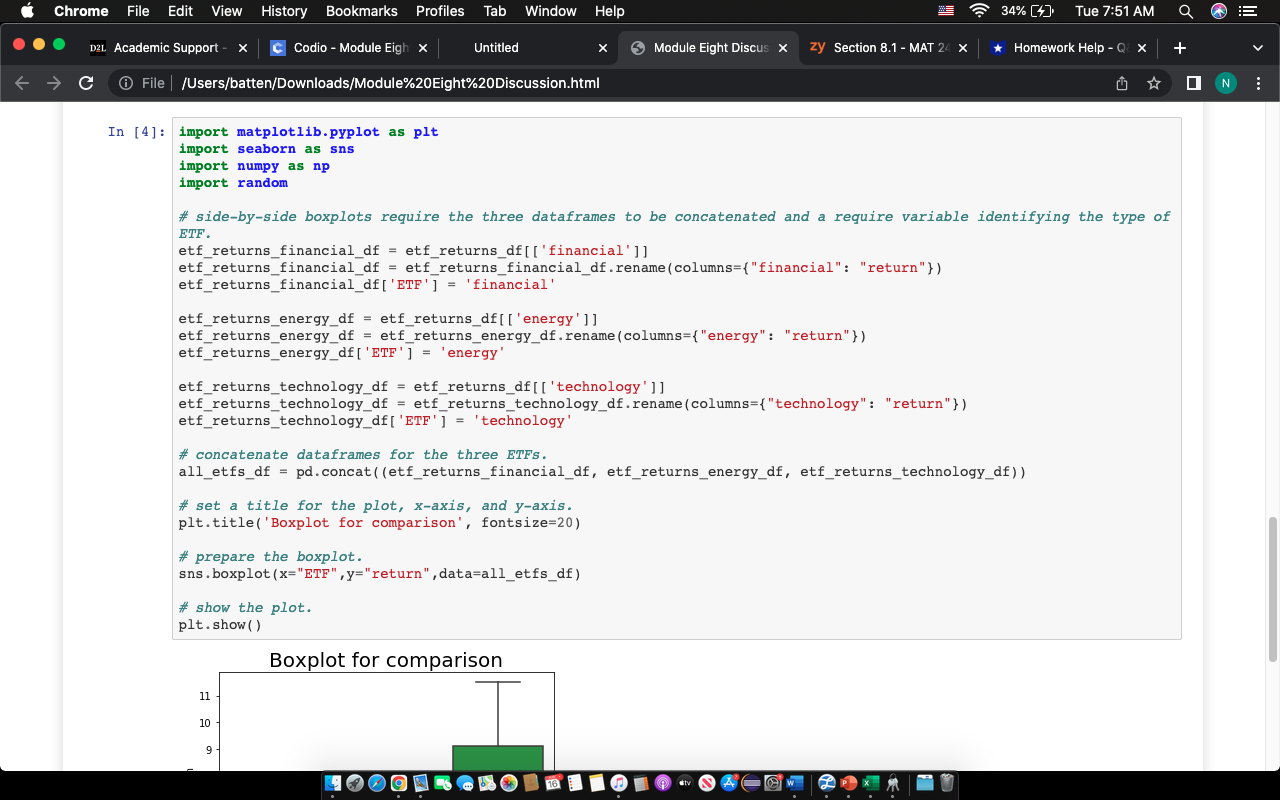This screenshot has height=800, width=1280.
Task: Open the tab list chevron at top right
Action: (x=1257, y=46)
